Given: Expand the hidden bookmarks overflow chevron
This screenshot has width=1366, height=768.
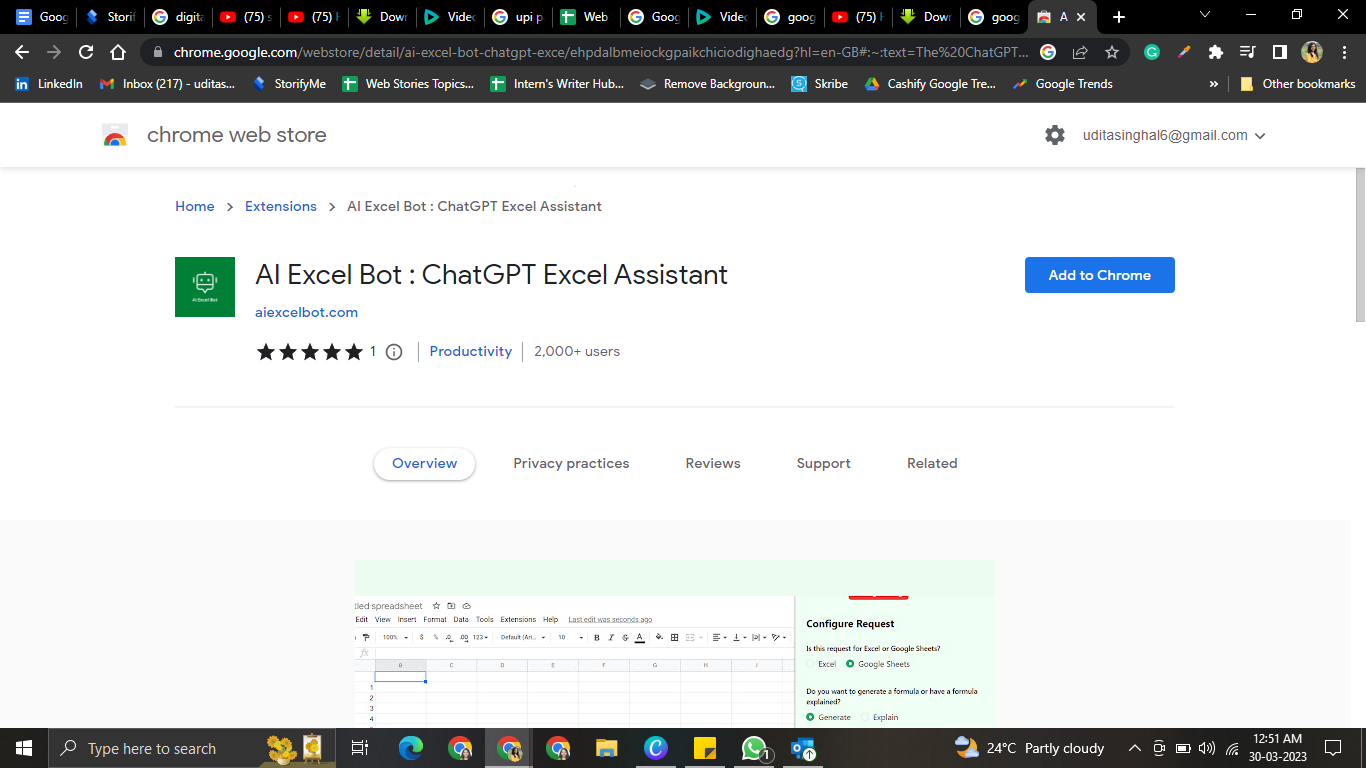Looking at the screenshot, I should pos(1213,84).
